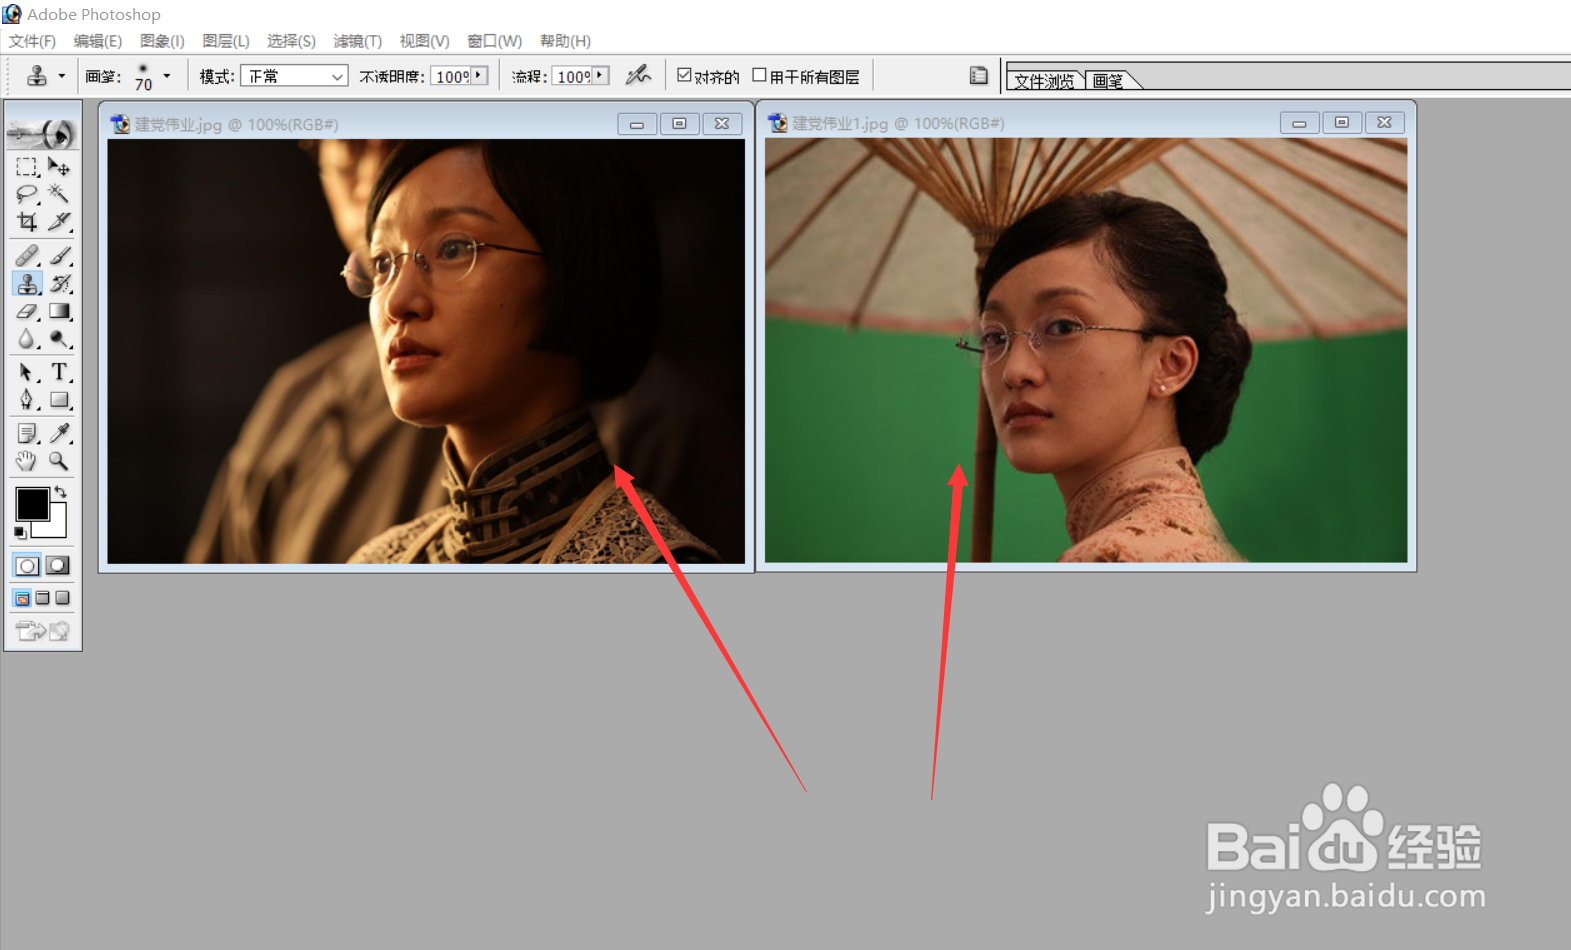The image size is (1571, 950).
Task: Open the 帮助(H) menu
Action: click(x=565, y=41)
